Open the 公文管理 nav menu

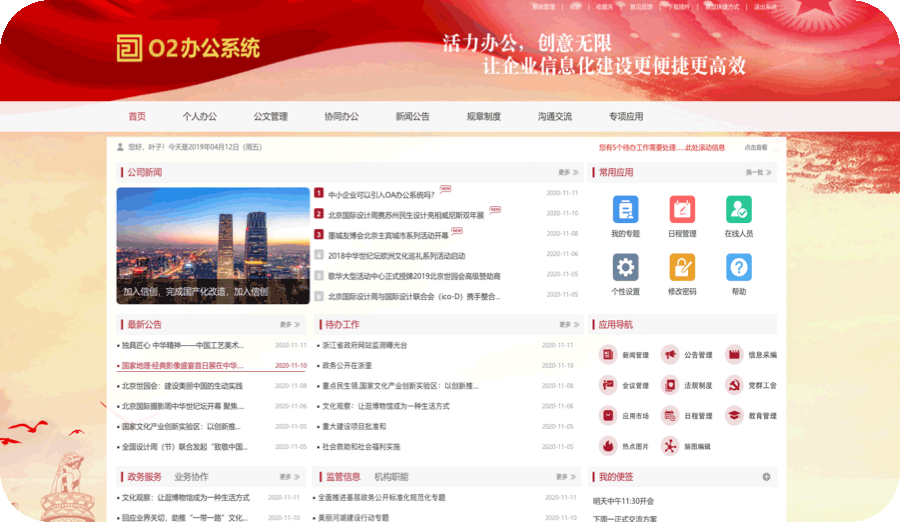tap(270, 117)
